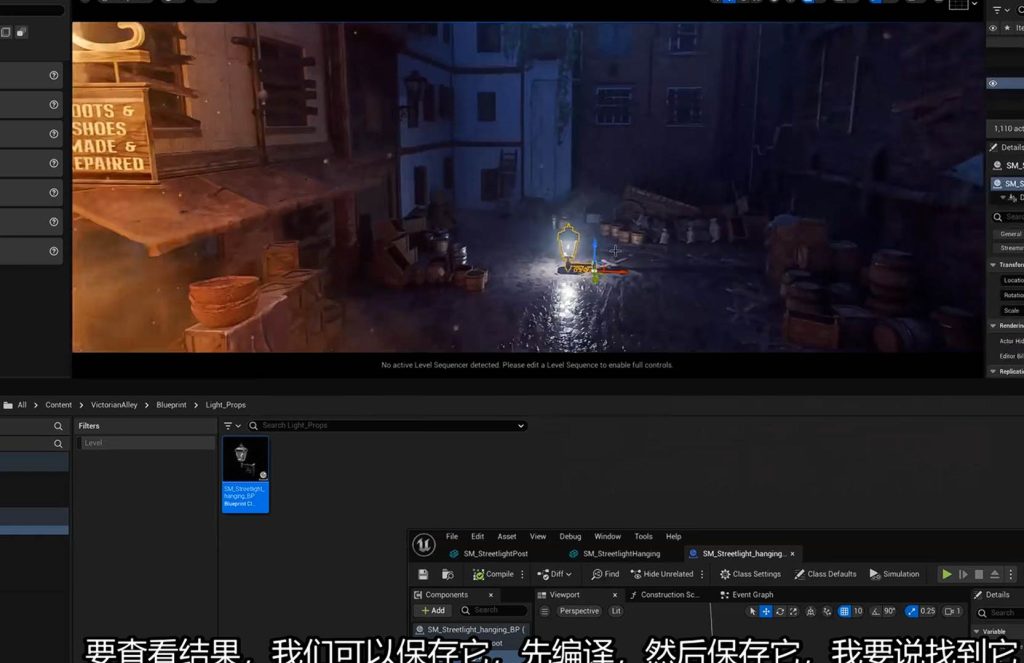Viewport: 1024px width, 663px height.
Task: Click the Find tool in Blueprint toolbar
Action: point(605,574)
